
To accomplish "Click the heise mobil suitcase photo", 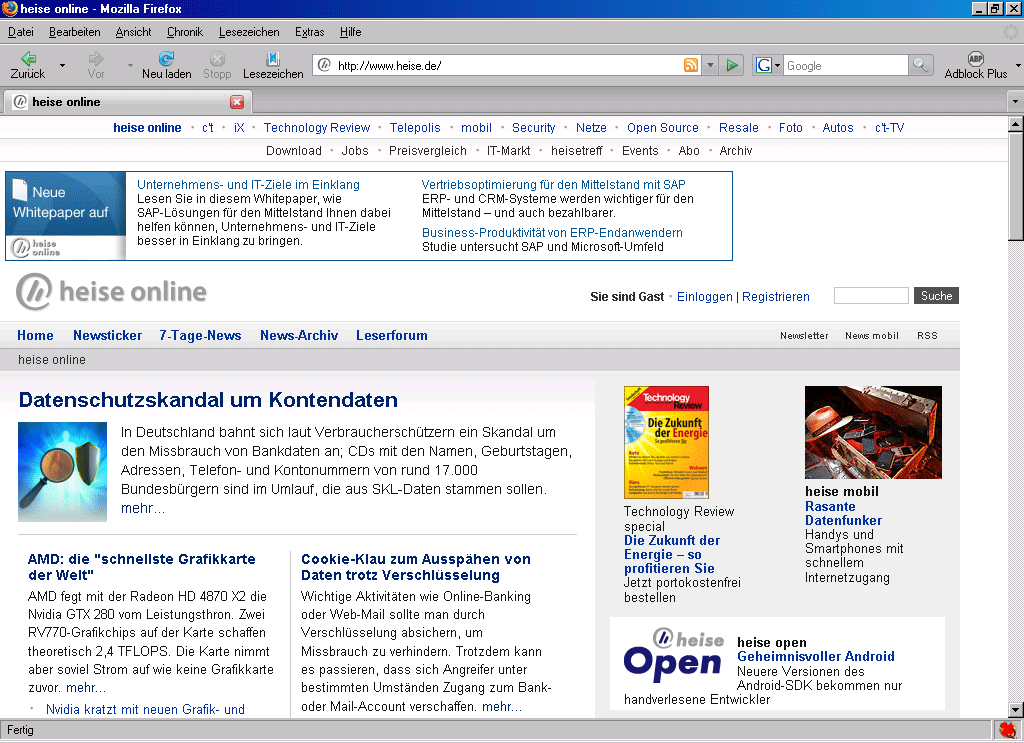I will pos(873,432).
